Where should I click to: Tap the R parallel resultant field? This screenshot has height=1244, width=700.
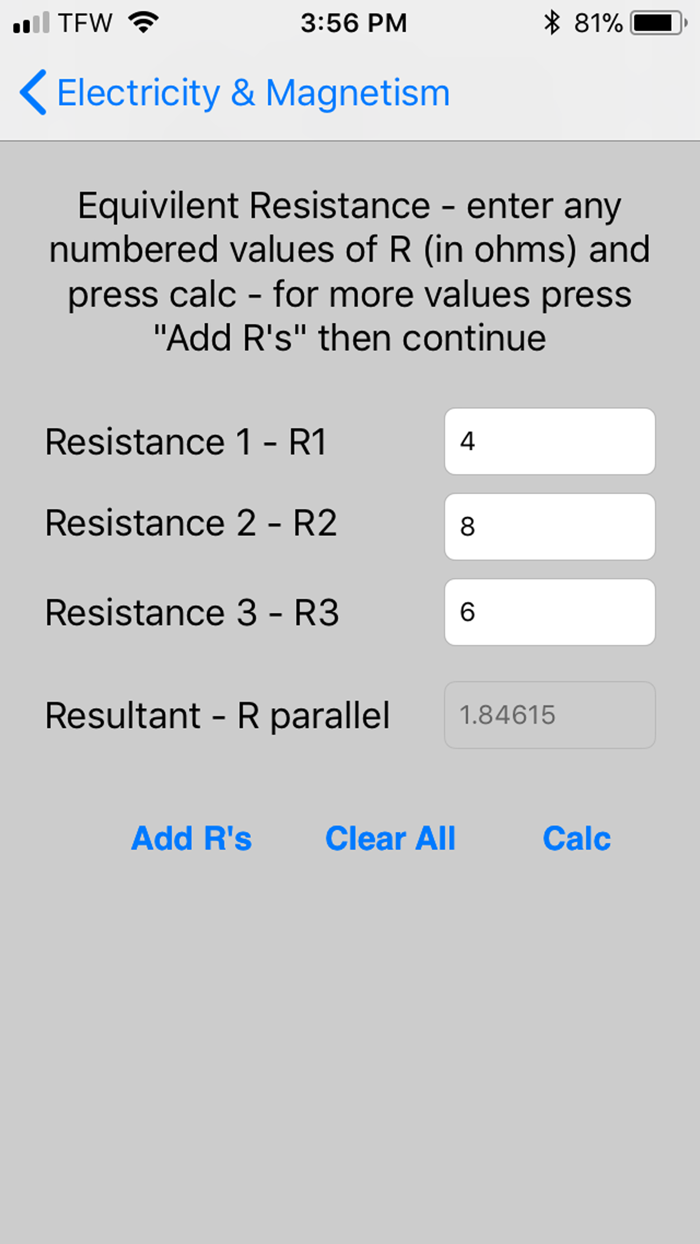coord(549,715)
